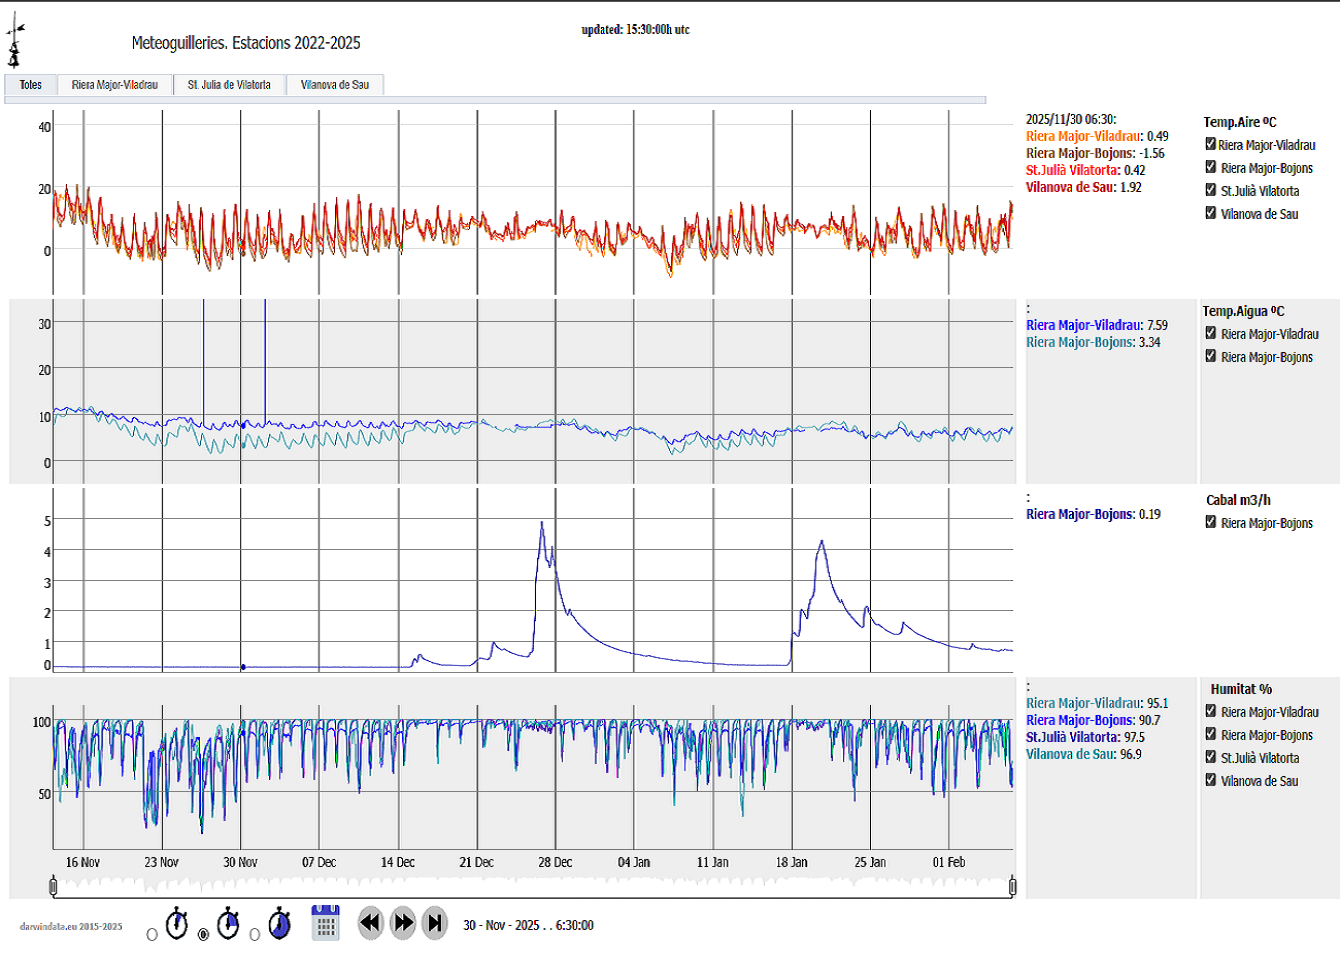
Task: Click the calendar date picker icon
Action: tap(326, 923)
